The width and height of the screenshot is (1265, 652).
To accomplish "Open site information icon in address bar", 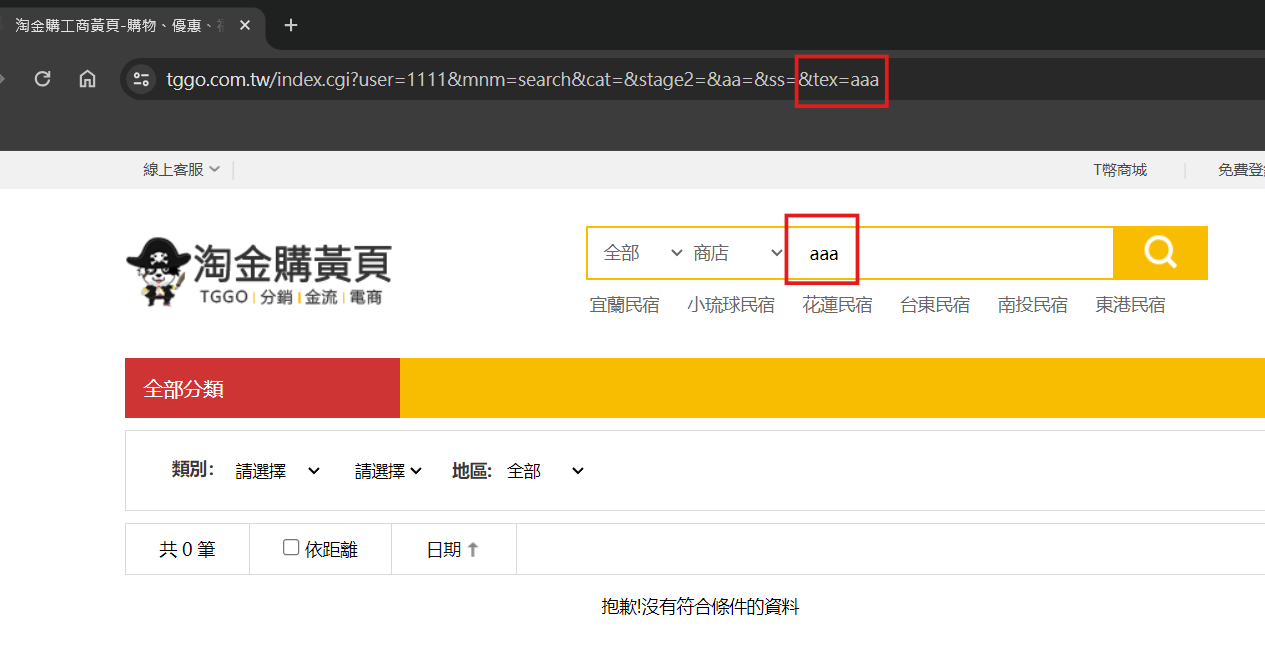I will point(141,79).
